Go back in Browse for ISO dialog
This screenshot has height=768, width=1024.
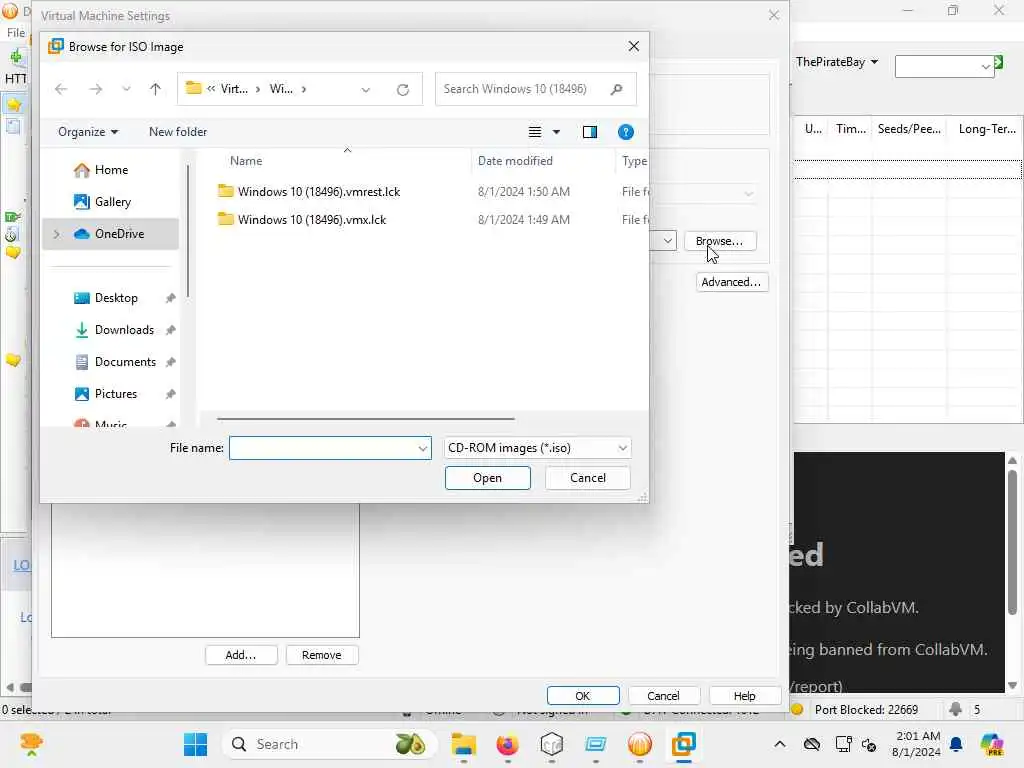tap(61, 89)
